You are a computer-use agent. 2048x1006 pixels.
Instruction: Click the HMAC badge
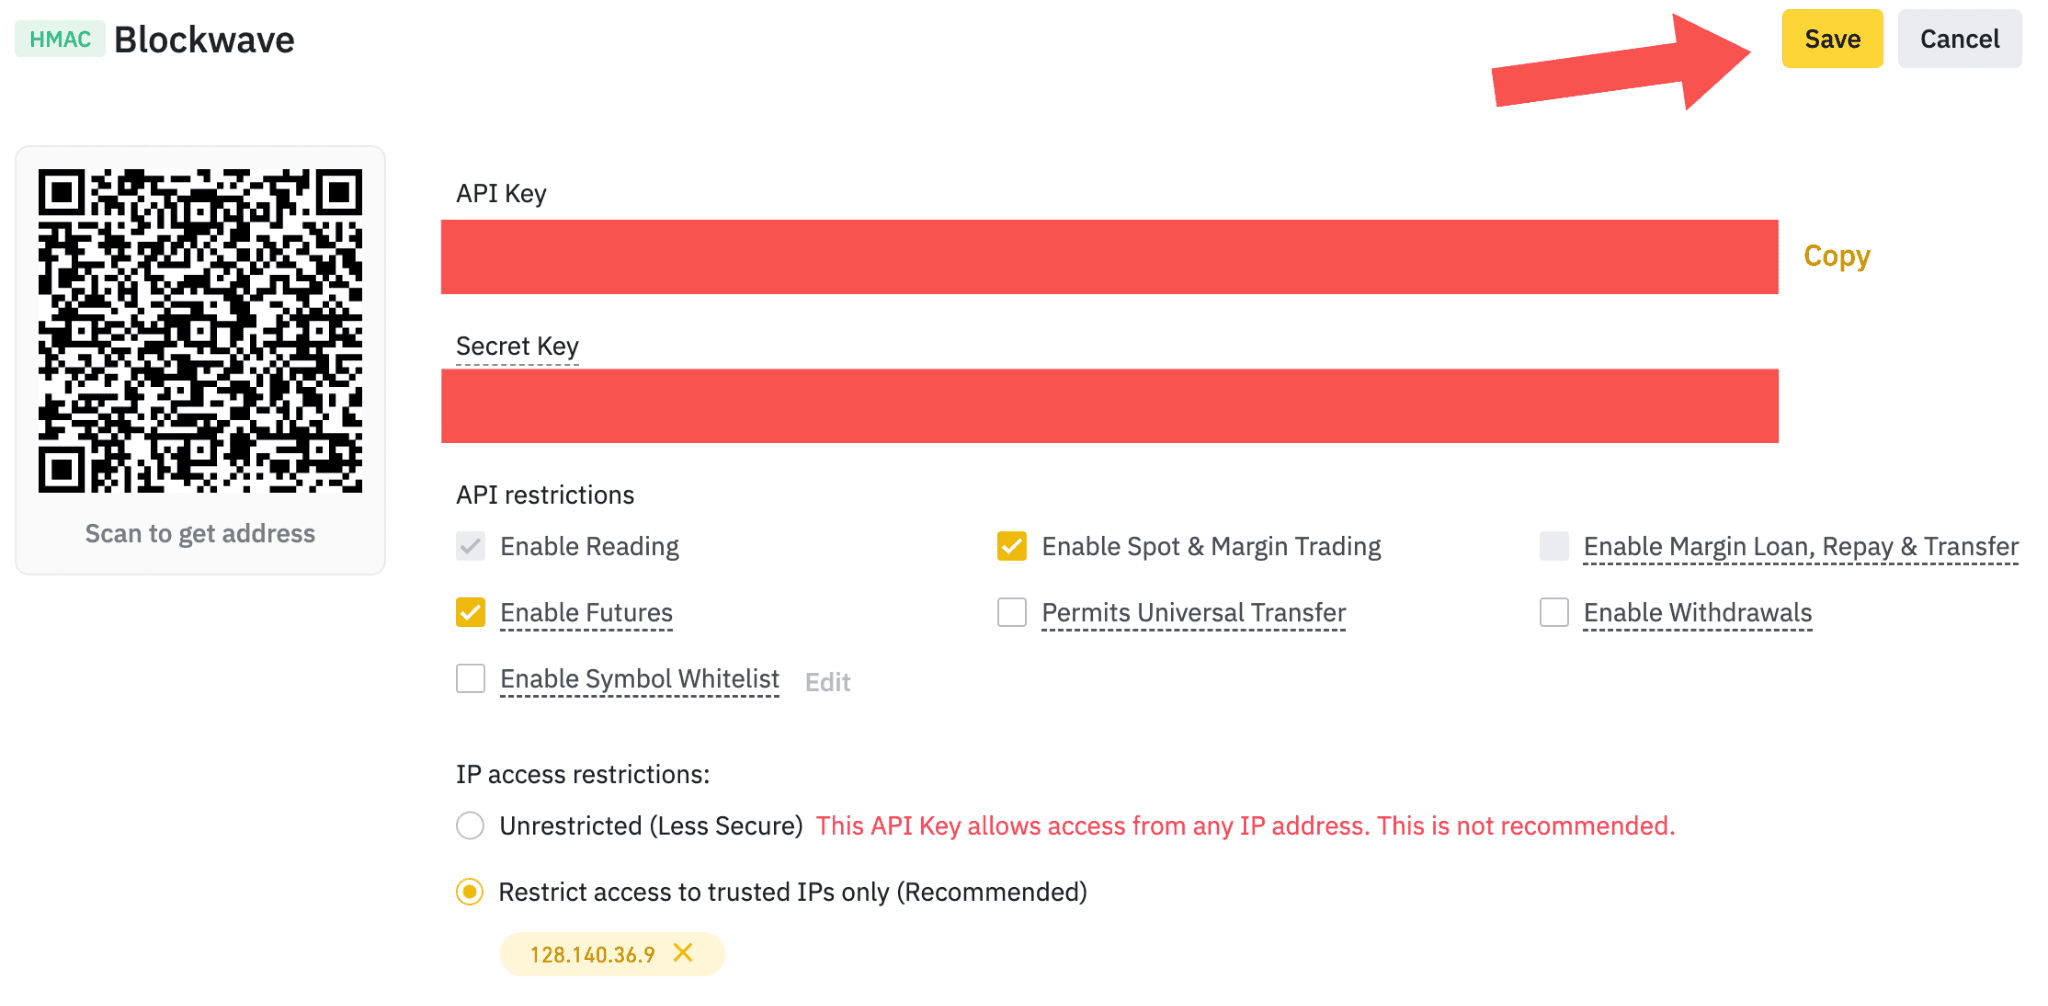click(60, 39)
